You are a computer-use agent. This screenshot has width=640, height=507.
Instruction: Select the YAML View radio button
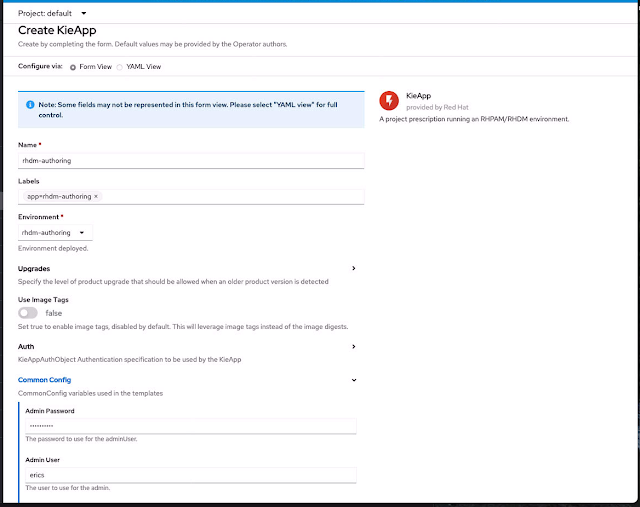coord(120,67)
